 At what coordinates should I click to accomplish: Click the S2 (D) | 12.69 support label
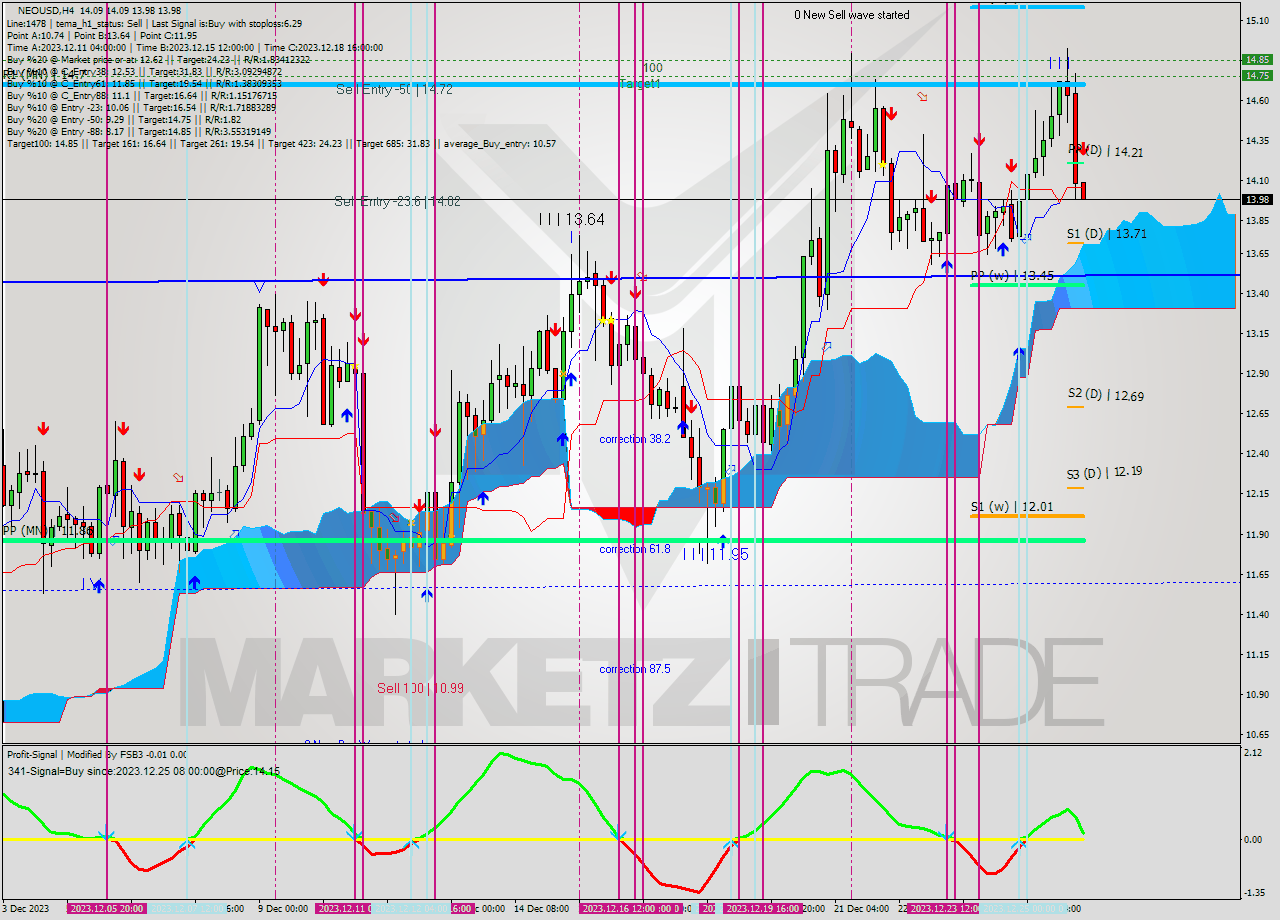click(x=1105, y=395)
